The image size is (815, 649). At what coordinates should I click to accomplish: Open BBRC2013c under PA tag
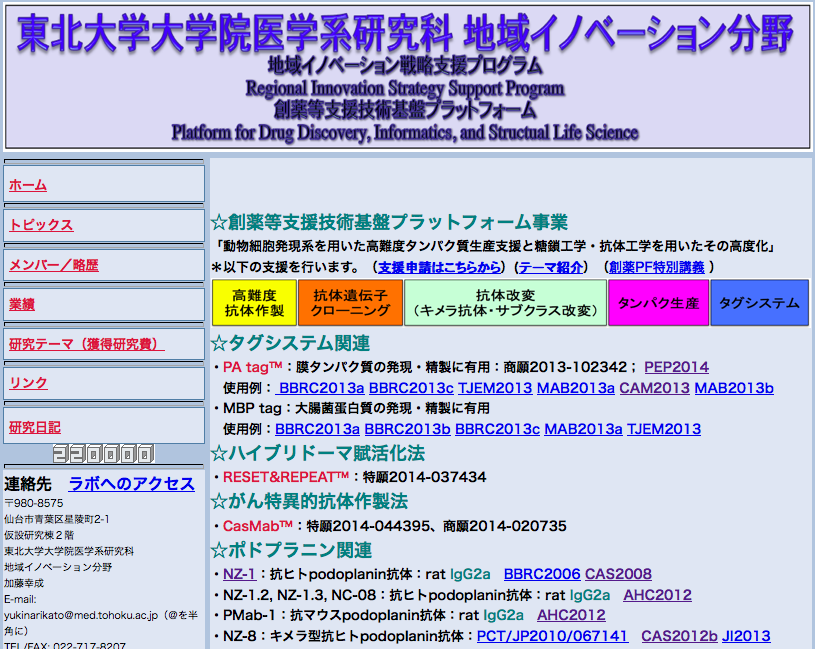click(x=411, y=388)
